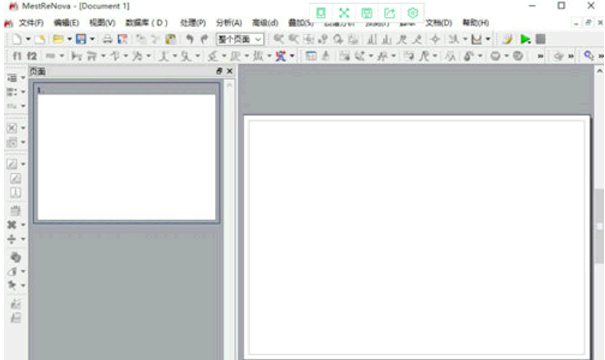
Task: Click the New document icon
Action: pos(17,39)
